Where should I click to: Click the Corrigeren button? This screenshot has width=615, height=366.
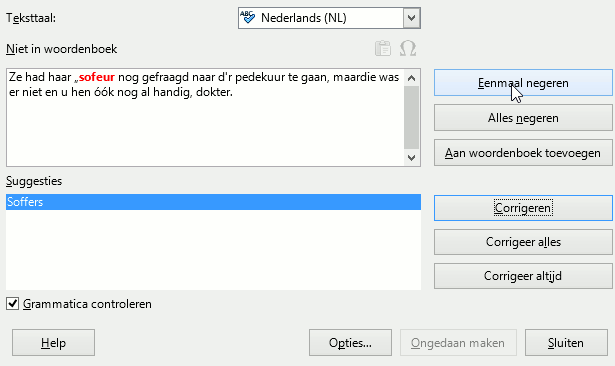tap(523, 208)
